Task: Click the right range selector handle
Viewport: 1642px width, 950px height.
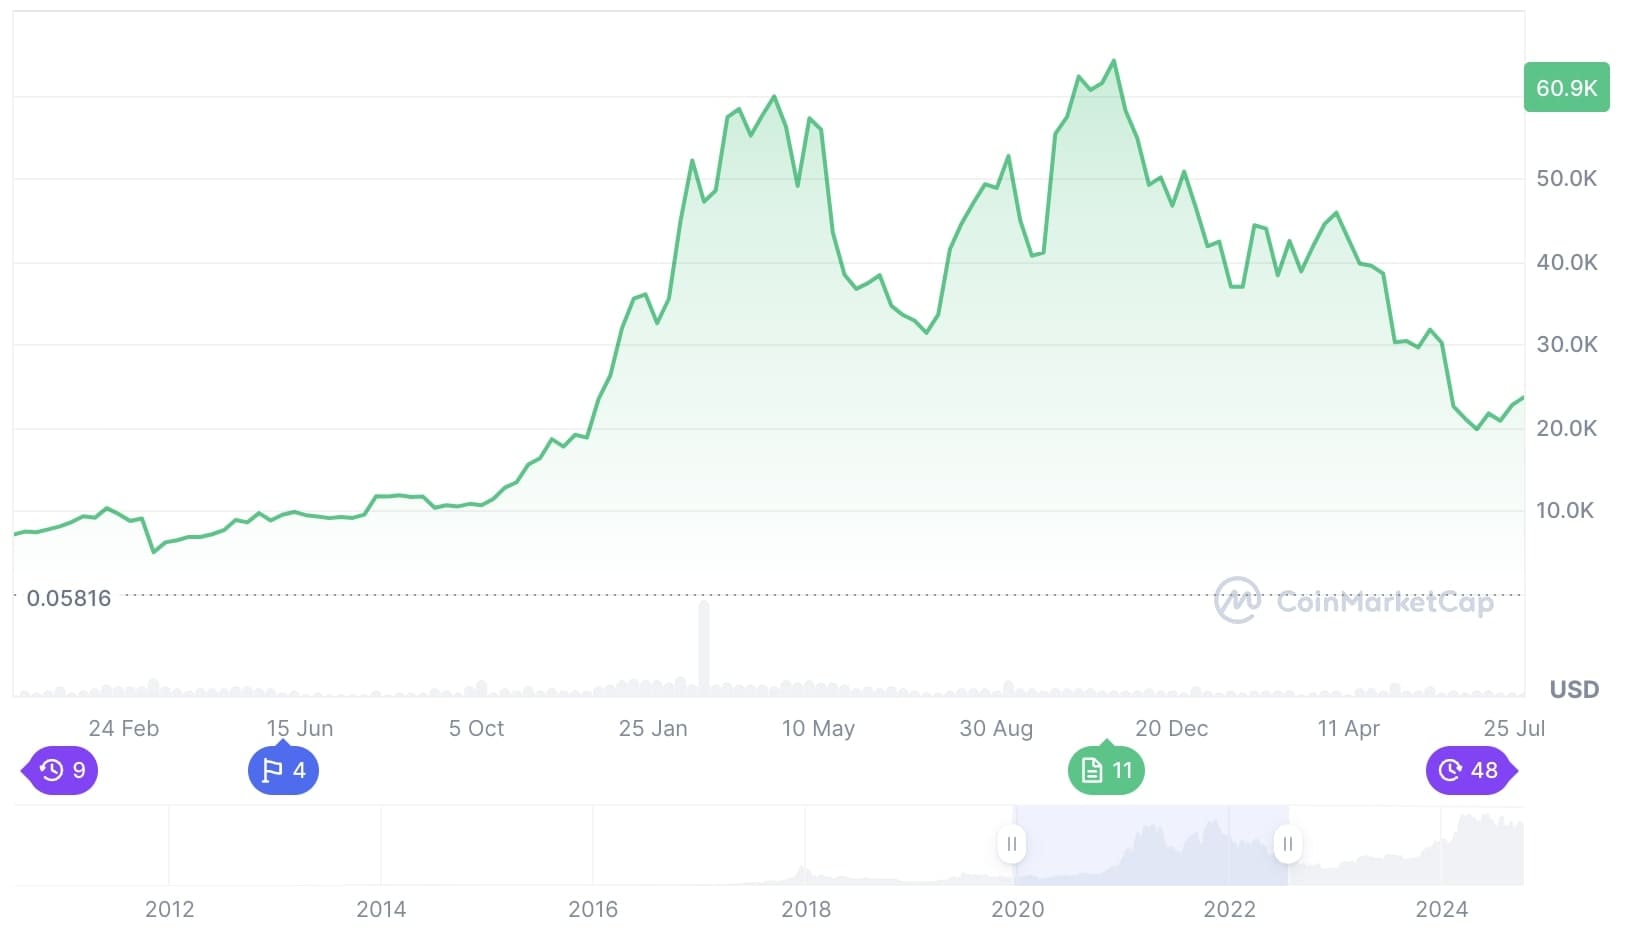Action: tap(1287, 844)
